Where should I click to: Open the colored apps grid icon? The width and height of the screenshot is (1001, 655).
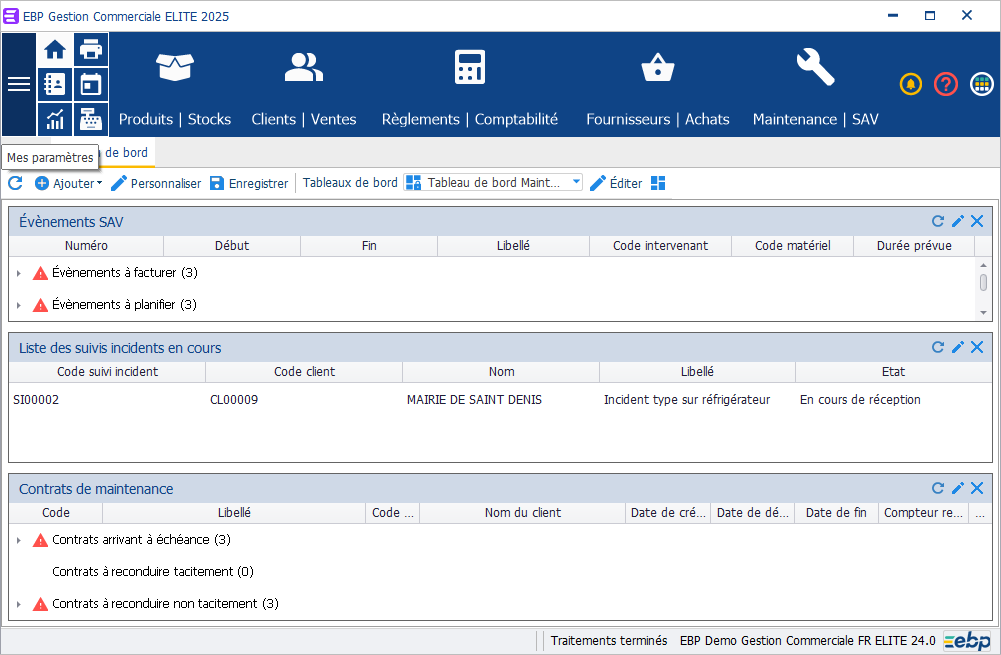pyautogui.click(x=981, y=85)
